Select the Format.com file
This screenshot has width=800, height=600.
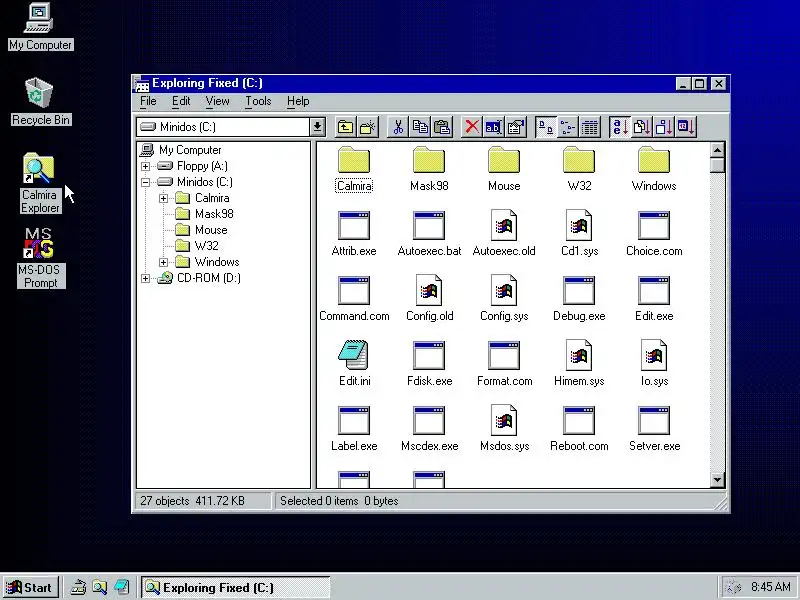click(504, 364)
